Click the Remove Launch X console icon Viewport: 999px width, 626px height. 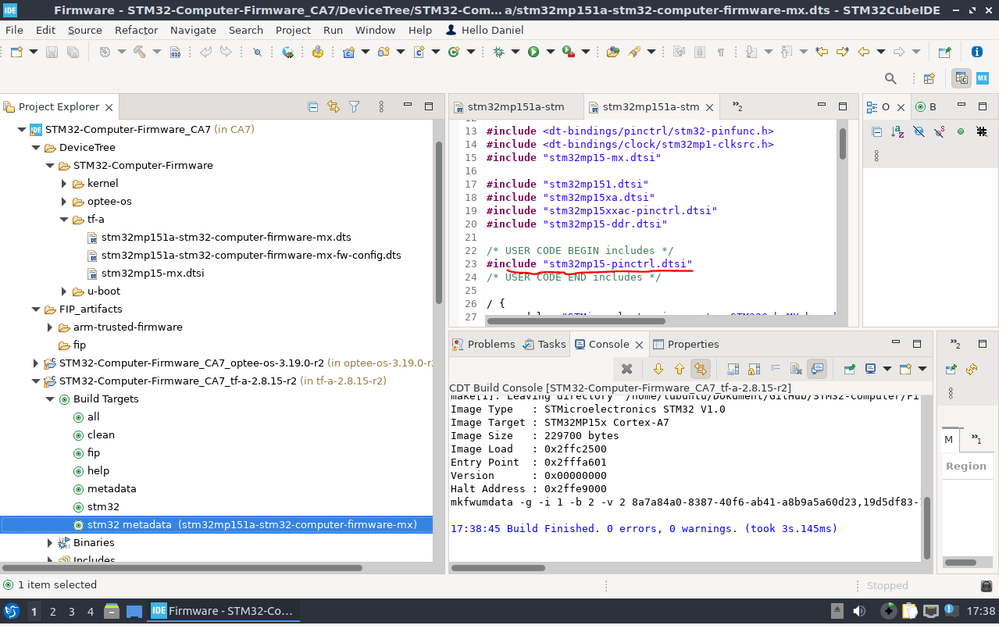[627, 369]
